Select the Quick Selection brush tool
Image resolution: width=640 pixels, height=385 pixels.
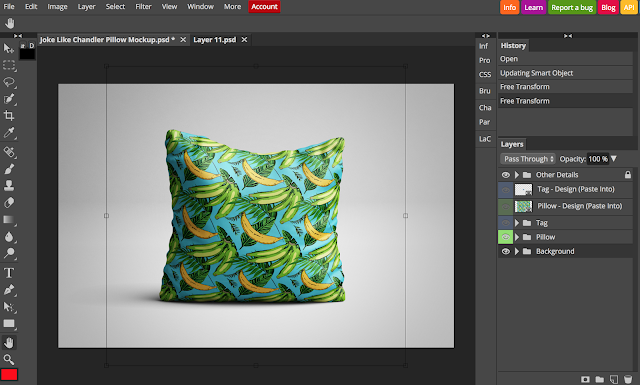[x=9, y=99]
